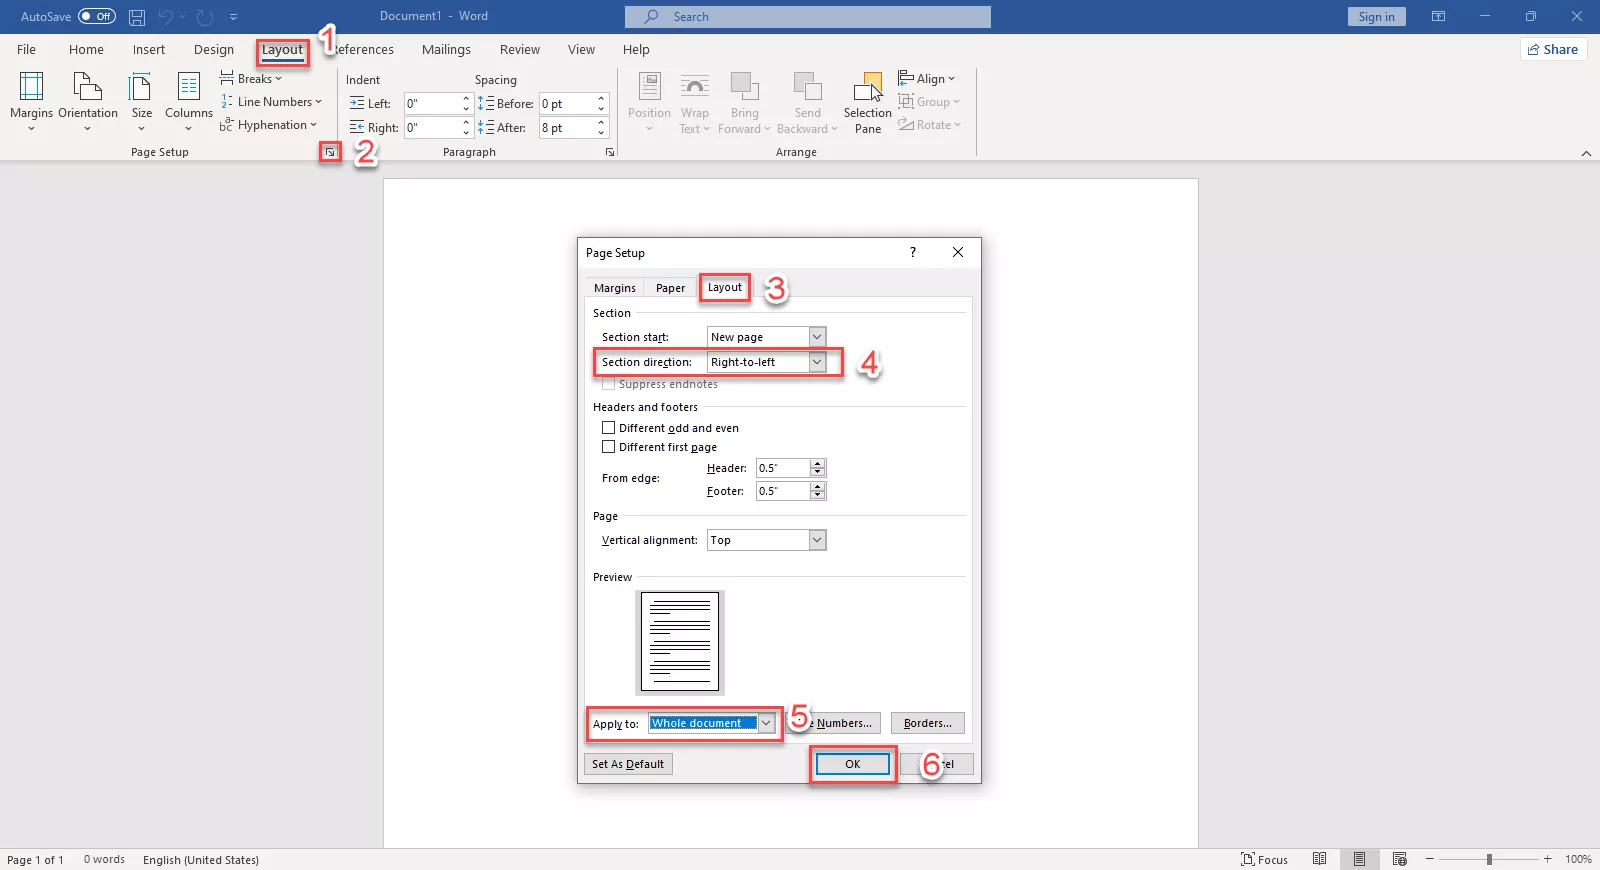Click the Undo icon
The image size is (1600, 870).
point(166,17)
